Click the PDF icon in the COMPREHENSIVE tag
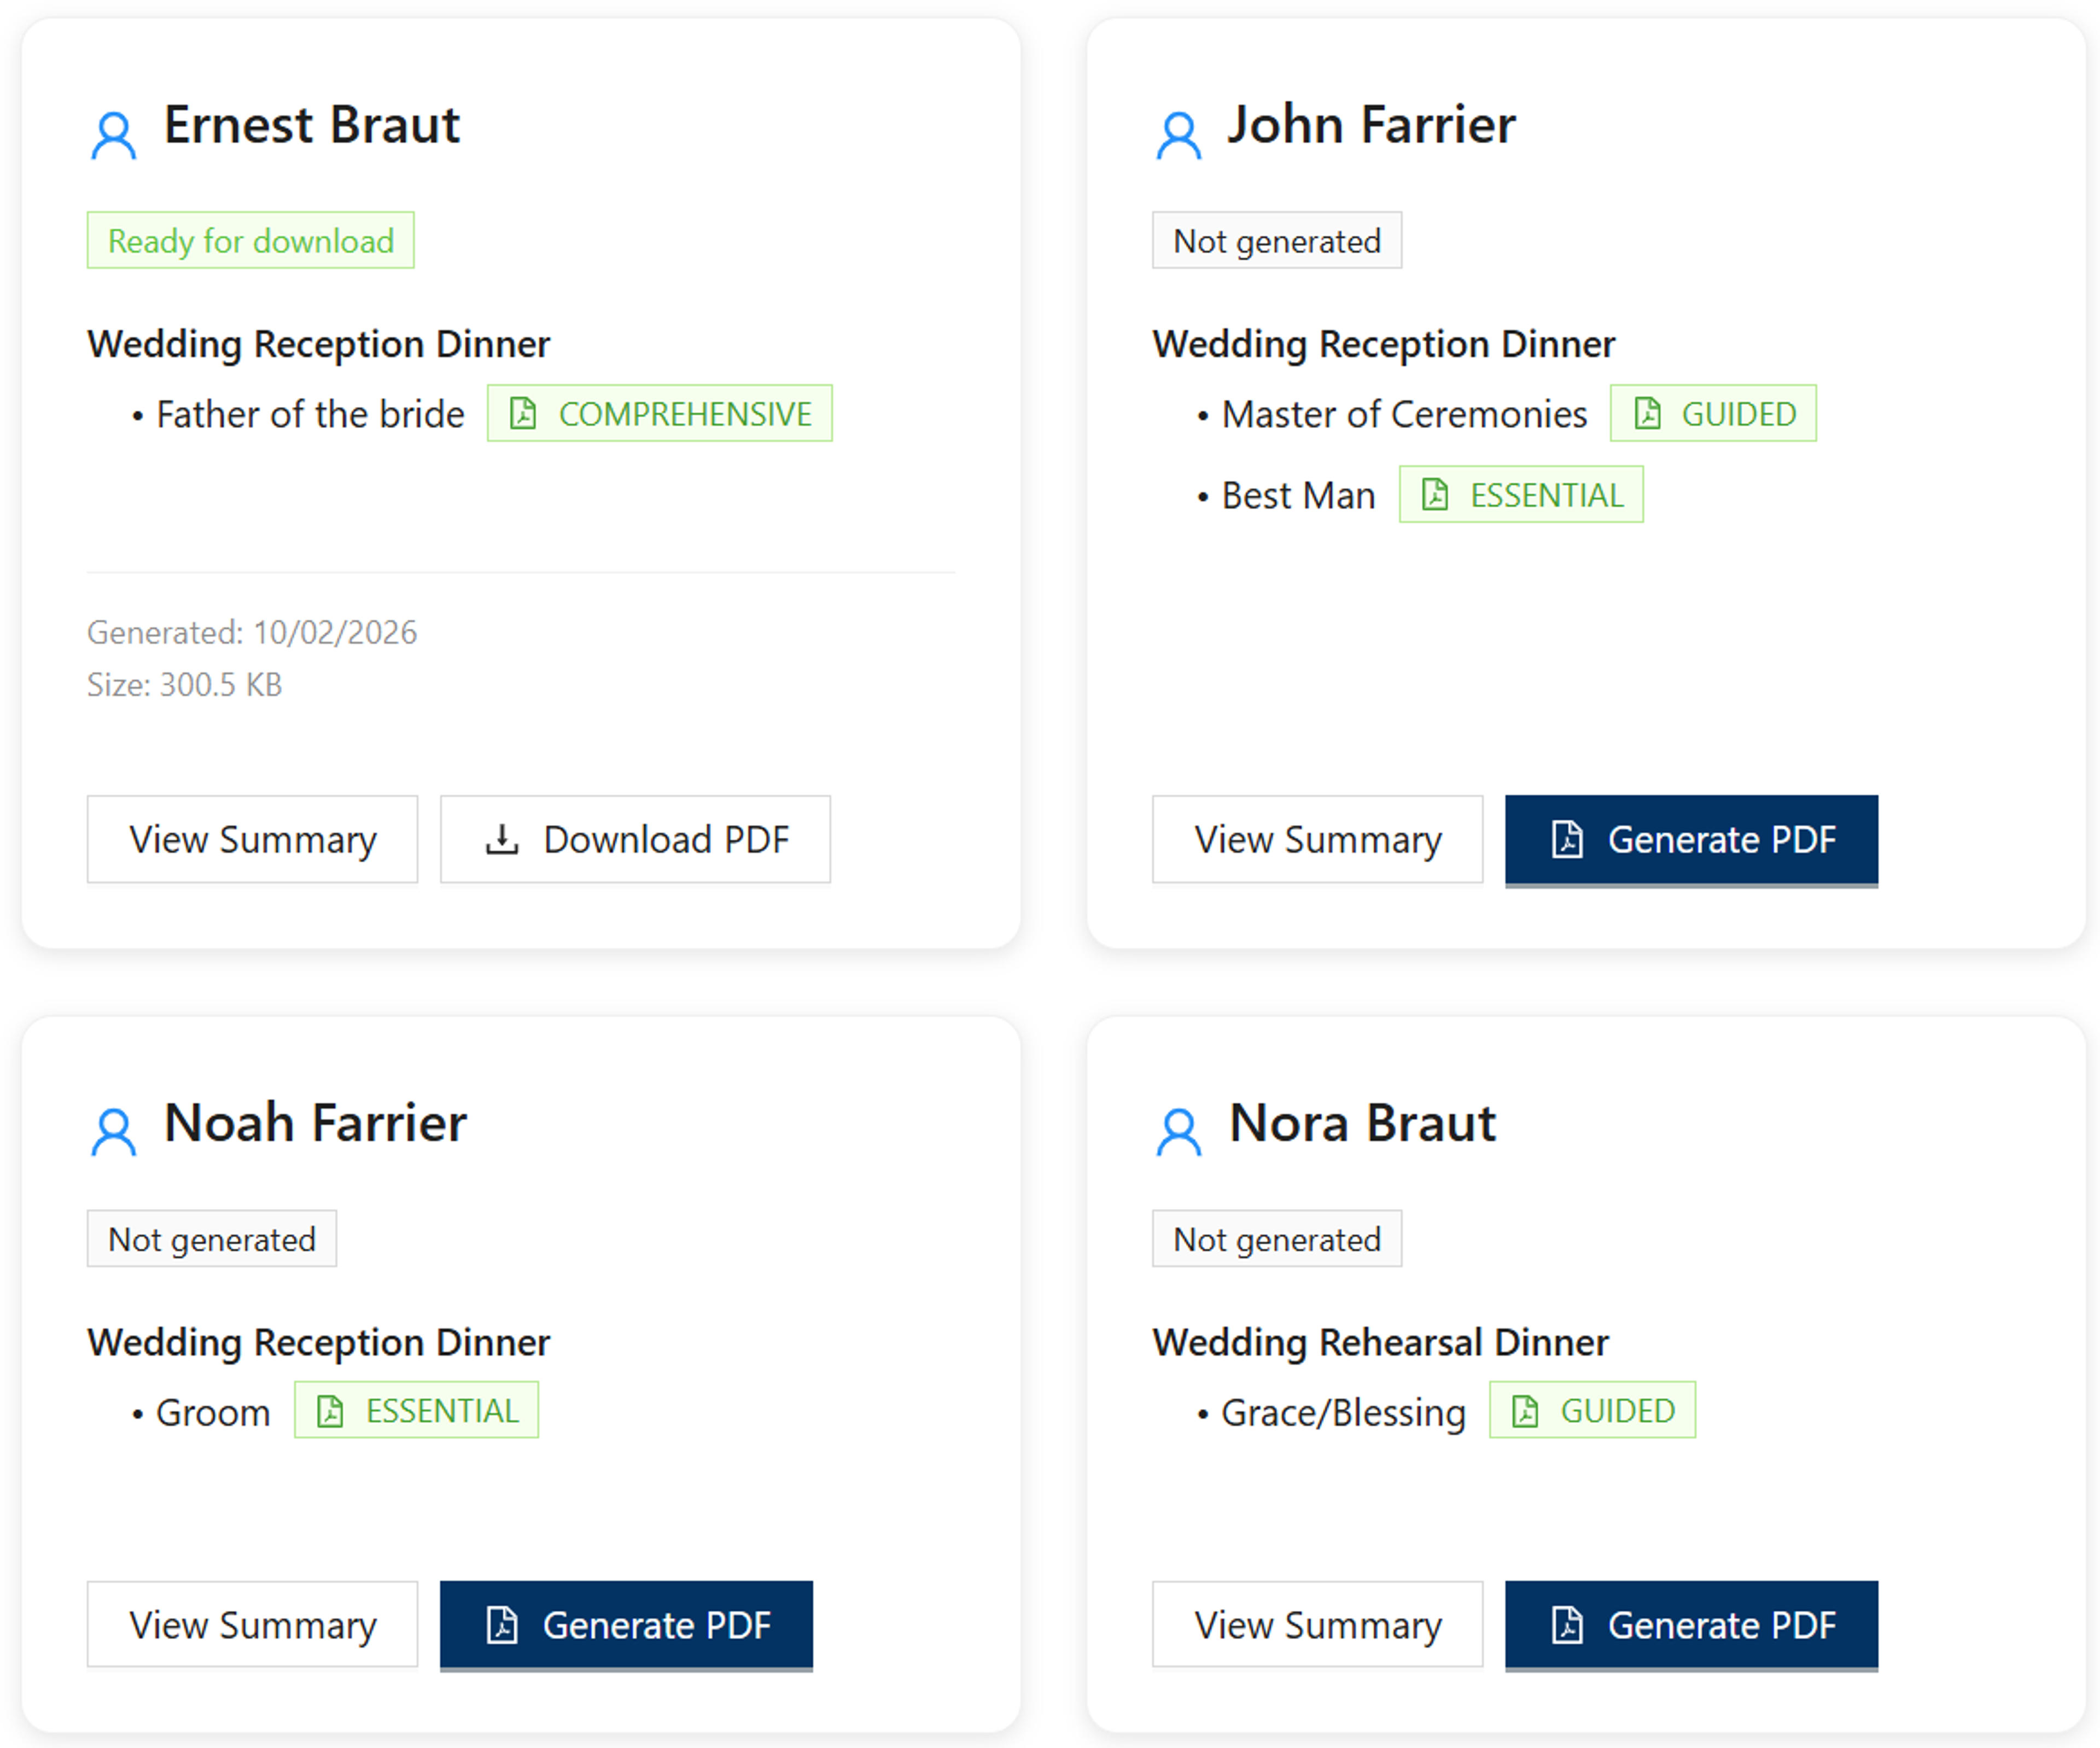 [523, 413]
